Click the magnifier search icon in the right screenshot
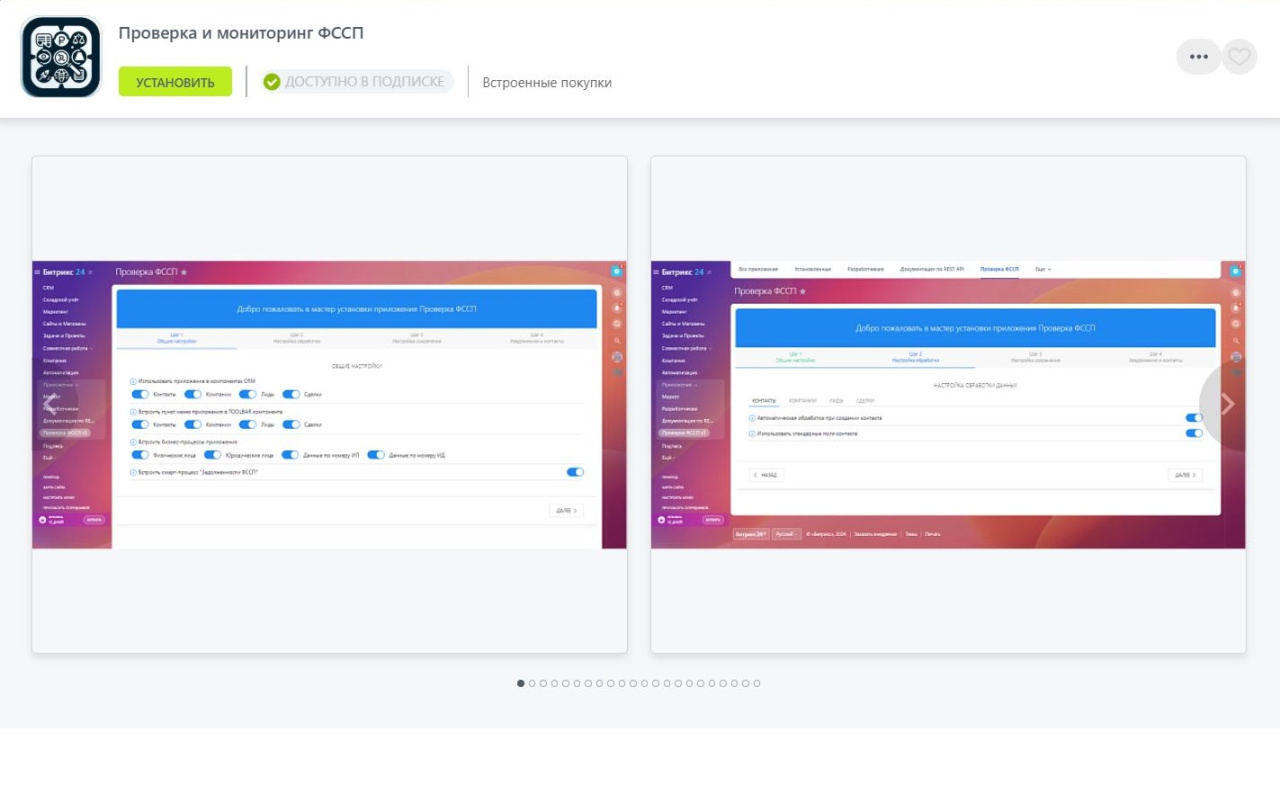 coord(1235,341)
